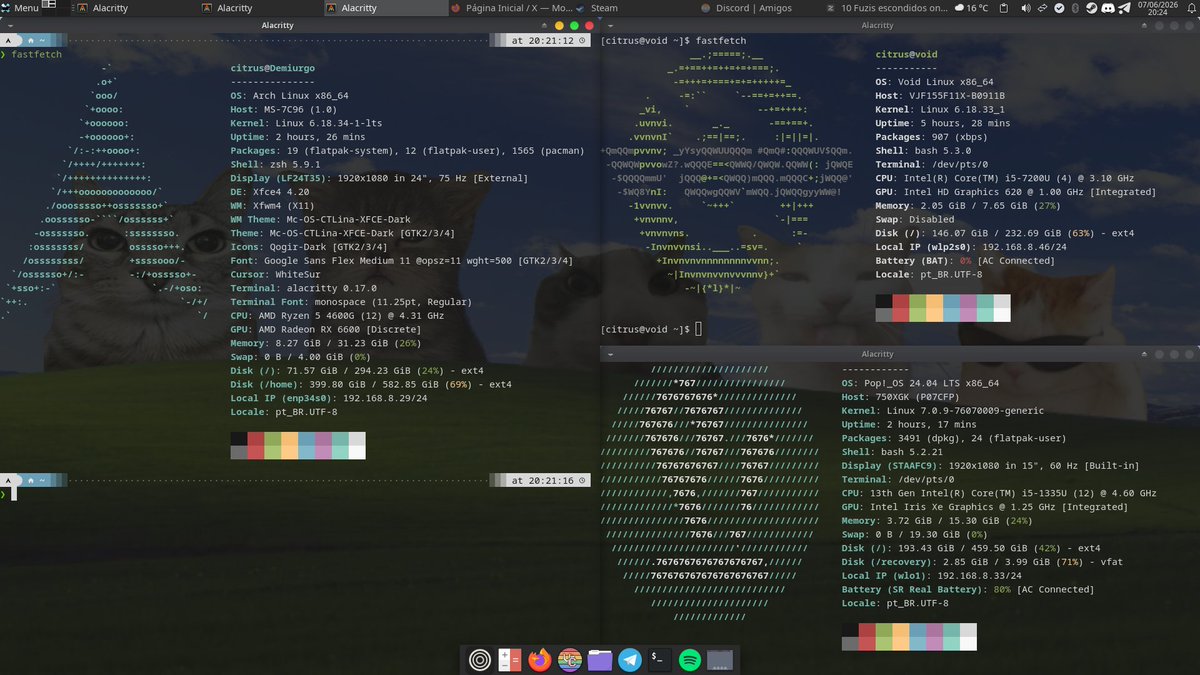Click the cursor after the second [citrus@void ~]$ prompt

pyautogui.click(x=699, y=329)
